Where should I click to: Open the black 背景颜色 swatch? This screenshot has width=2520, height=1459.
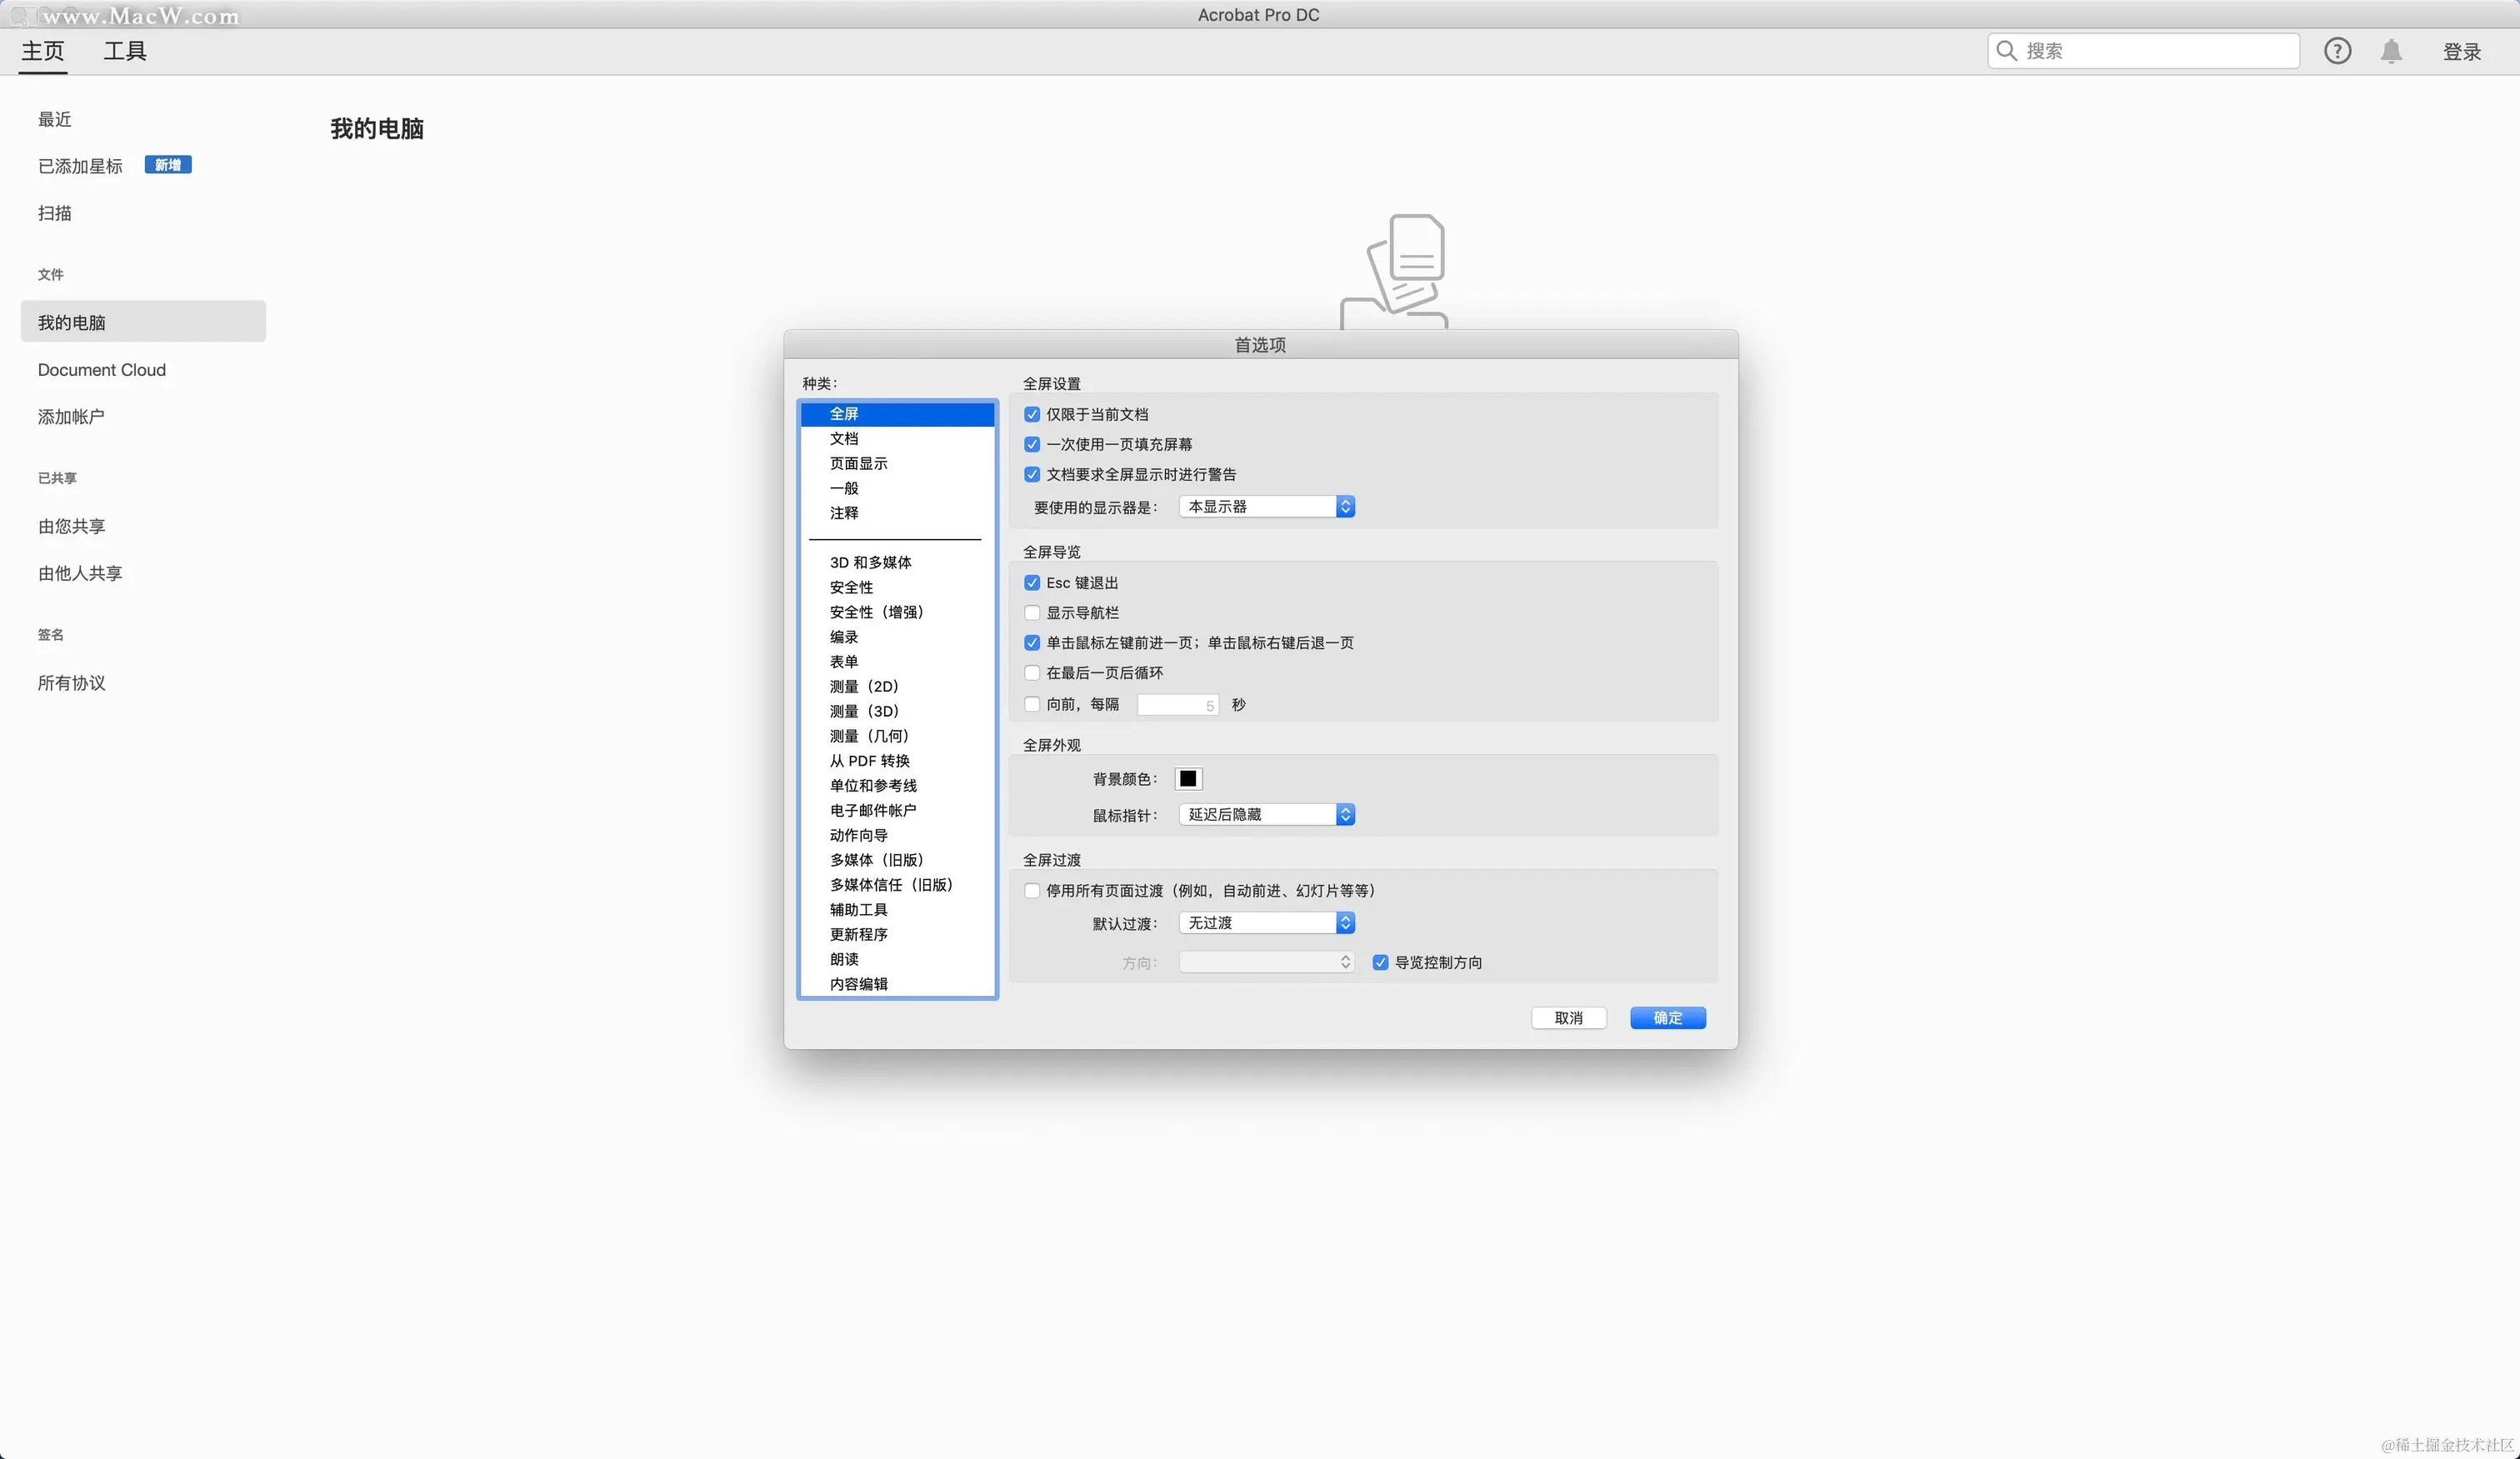coord(1188,779)
